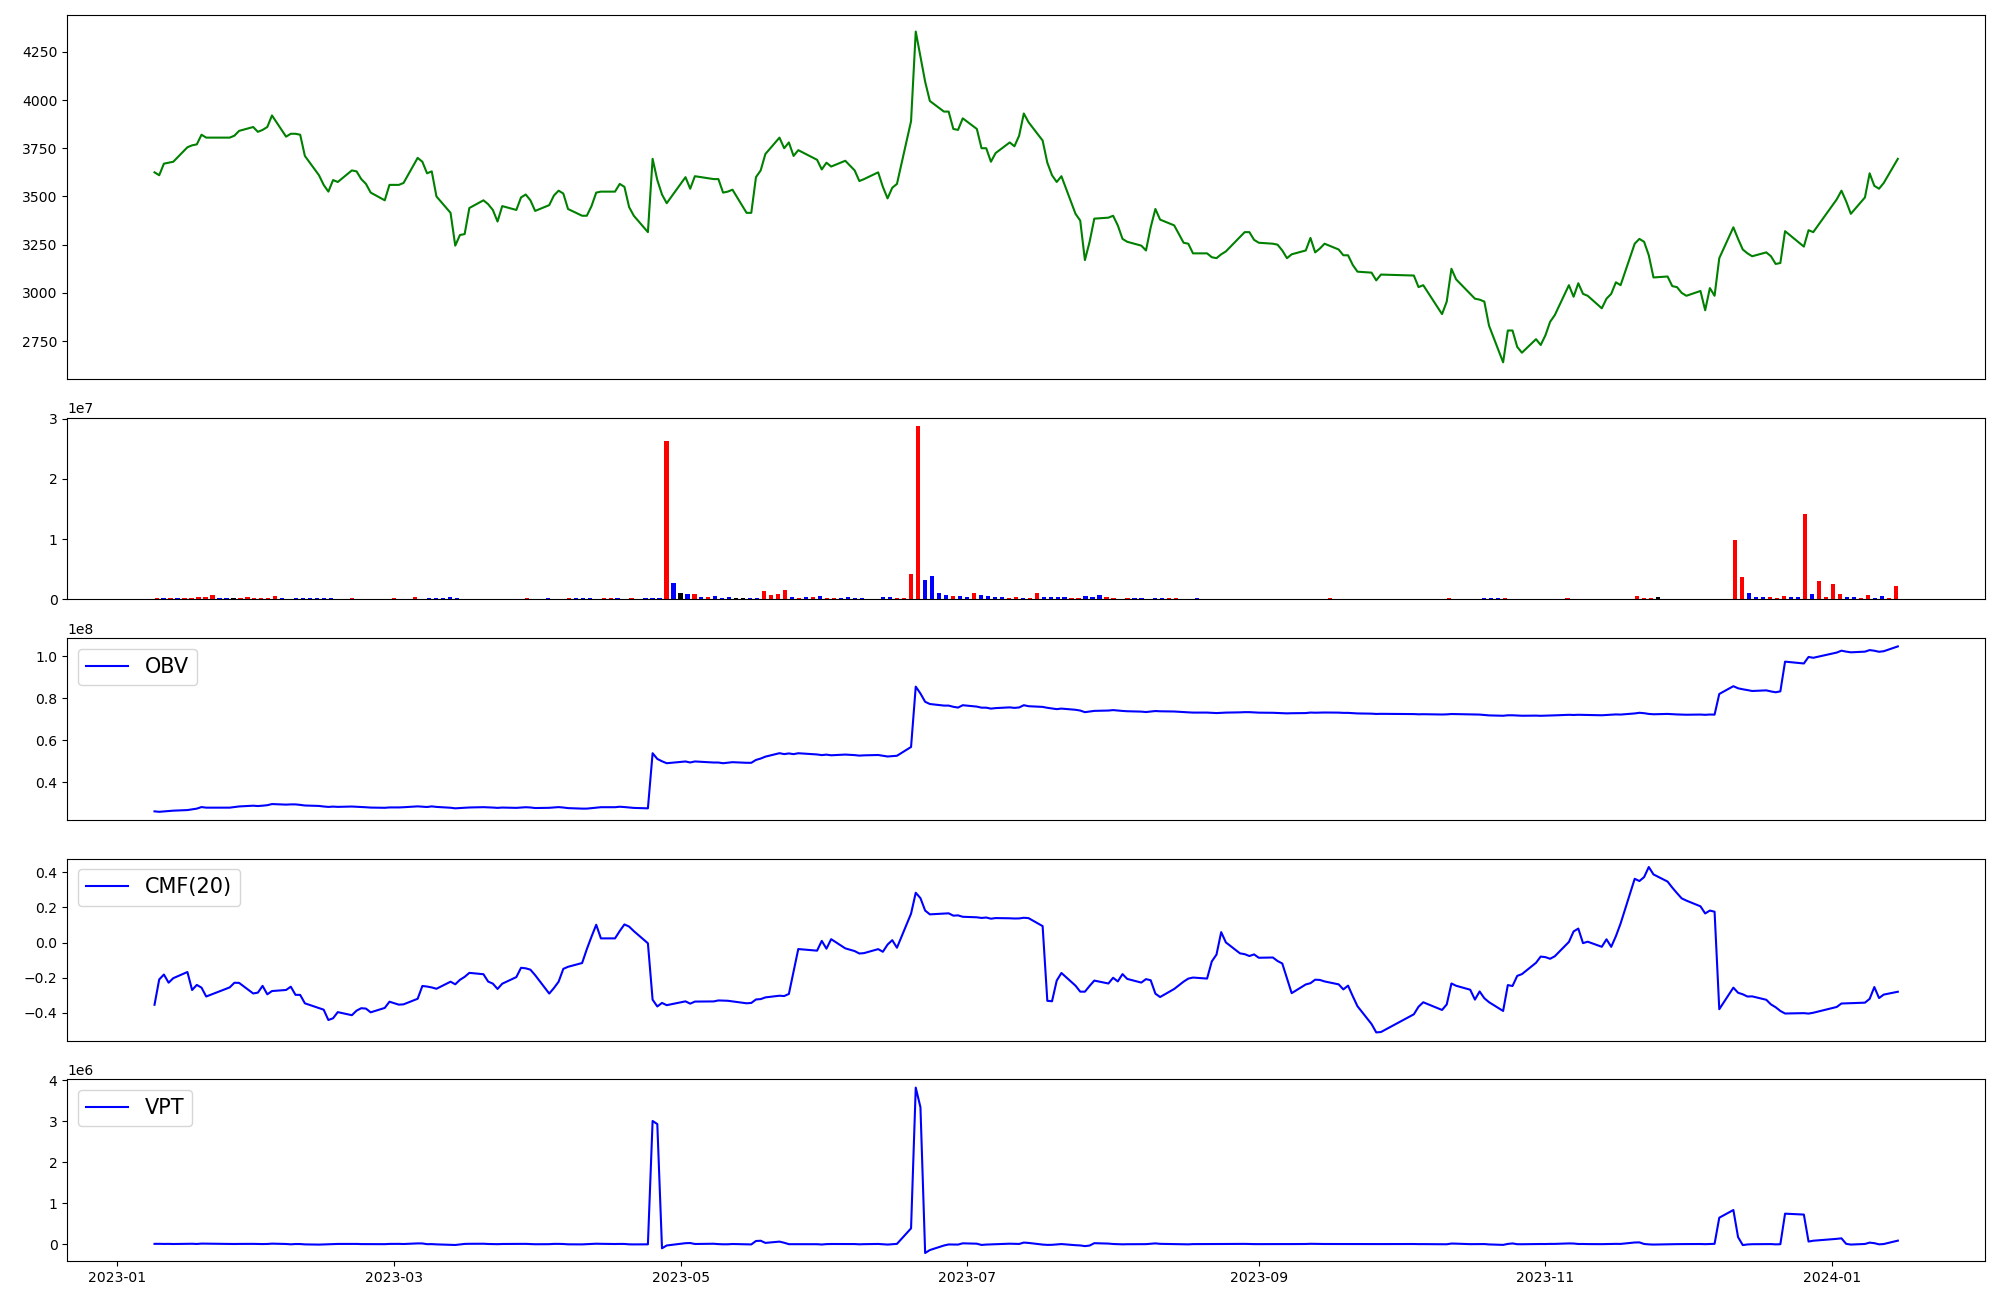The image size is (2000, 1300).
Task: Click the highest peak of the green price line
Action: coord(915,32)
